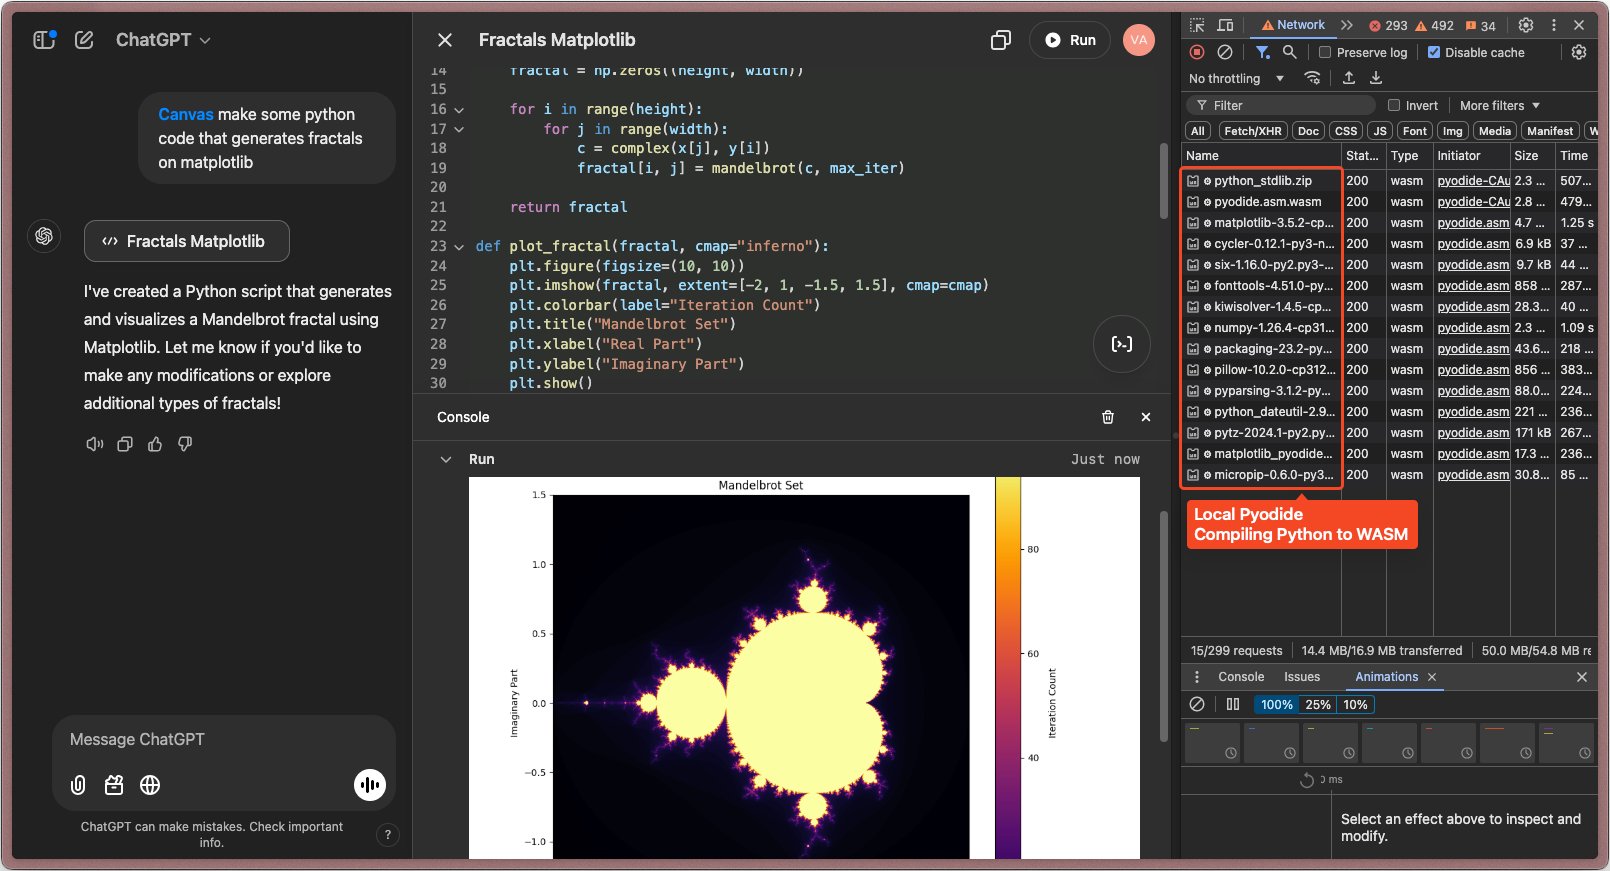Collapse the code block at line 16
Image resolution: width=1610 pixels, height=871 pixels.
pos(459,110)
